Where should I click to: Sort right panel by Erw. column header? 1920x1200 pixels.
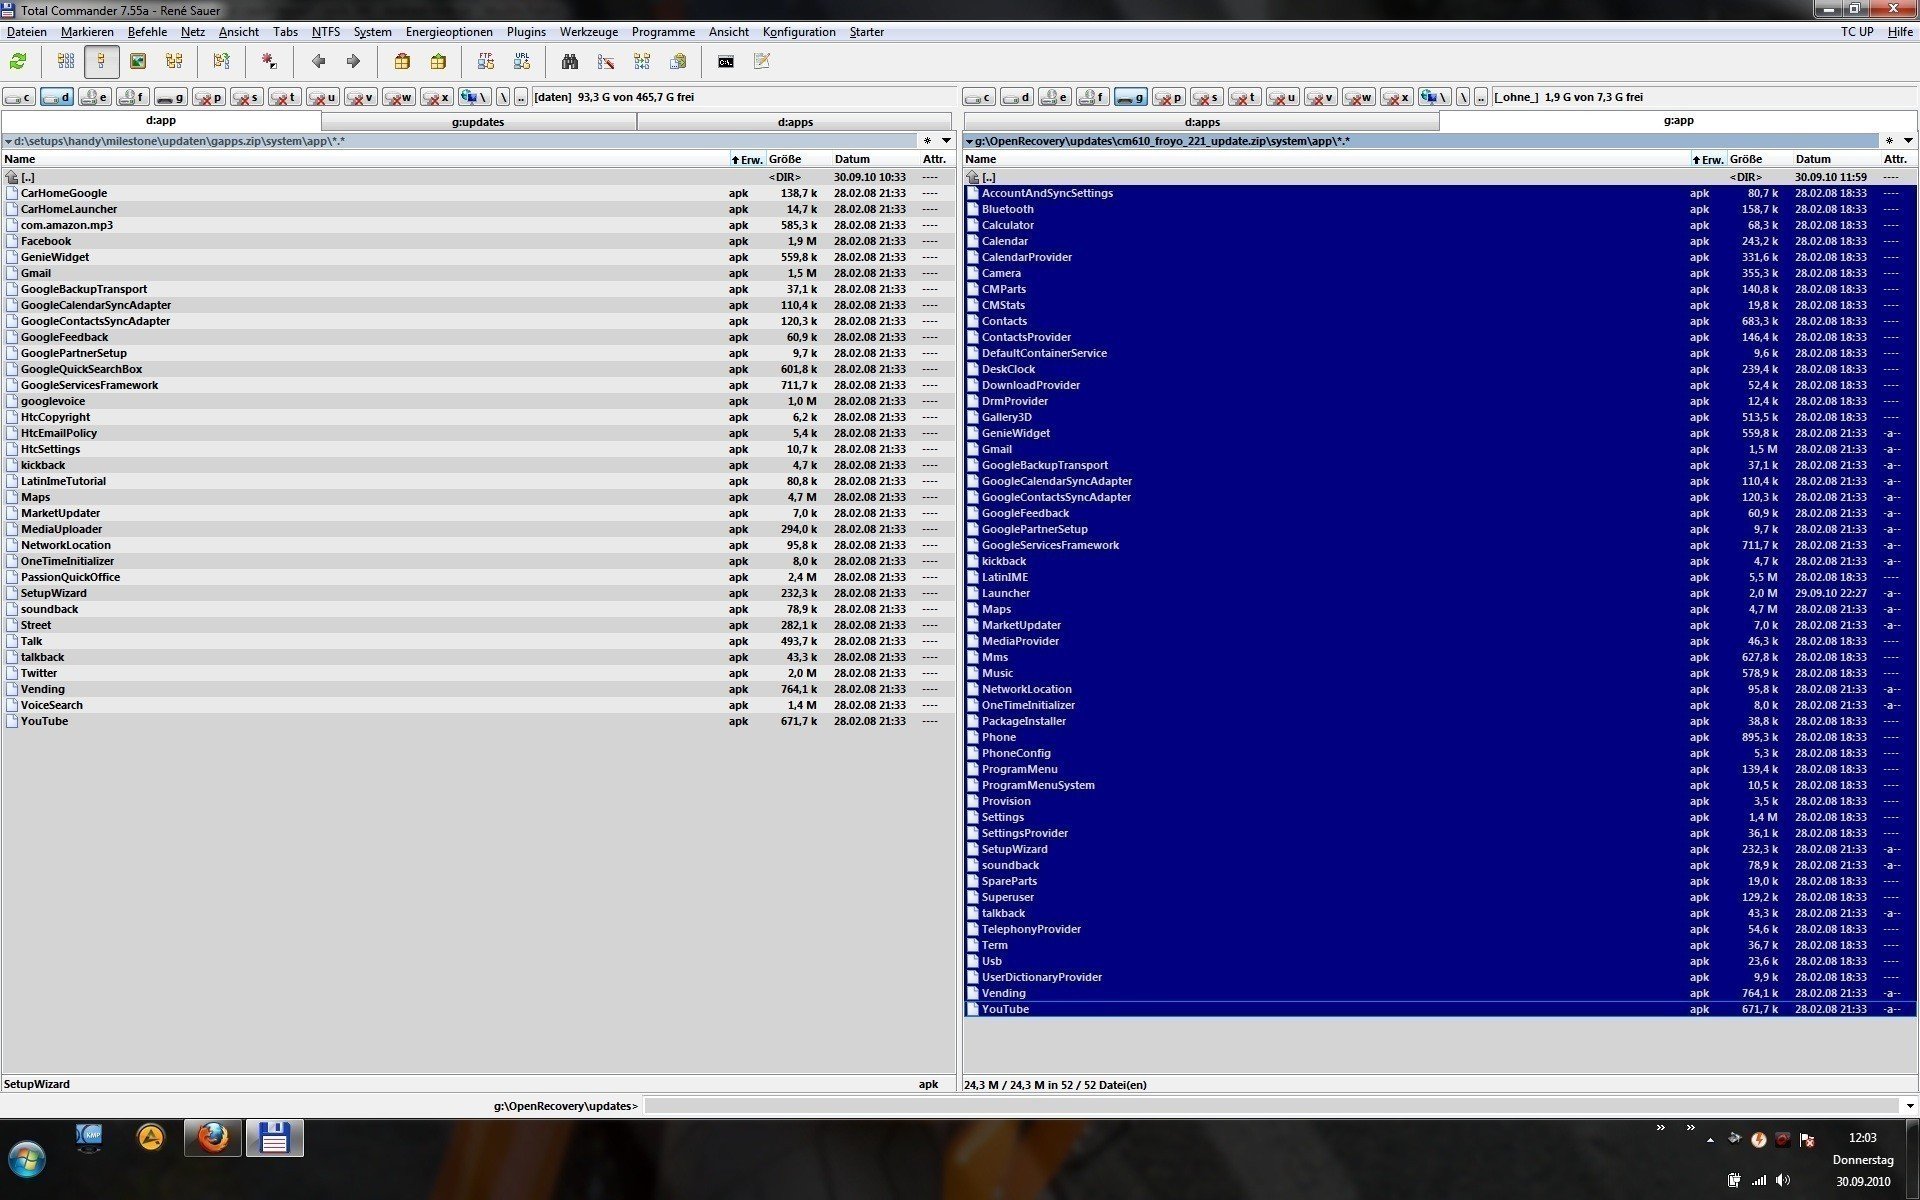click(1708, 159)
